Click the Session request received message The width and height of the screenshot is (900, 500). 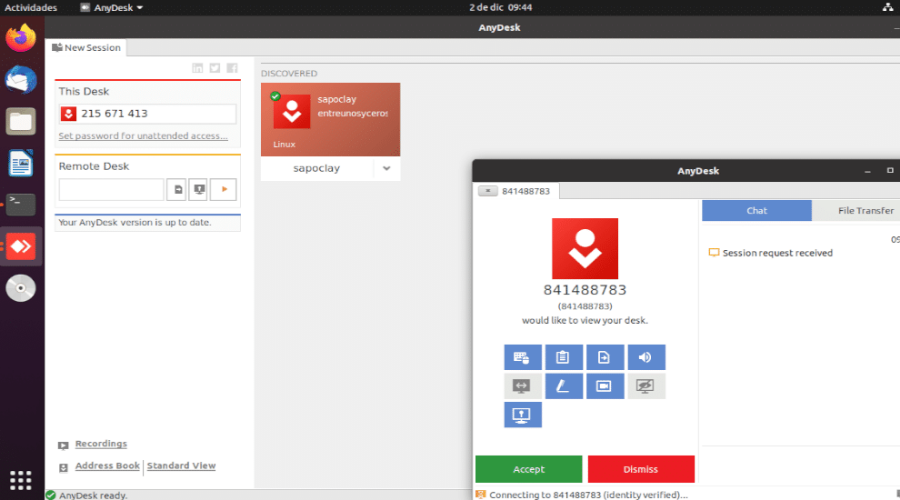tap(777, 253)
